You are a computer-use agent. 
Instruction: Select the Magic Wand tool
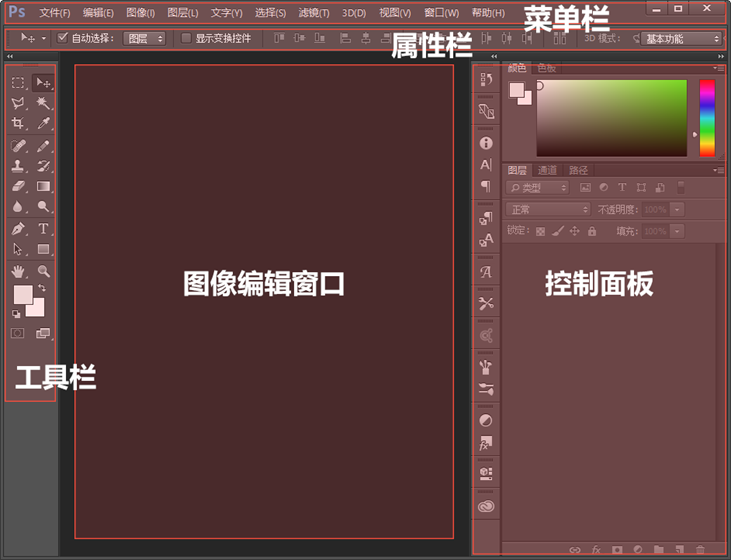(44, 103)
